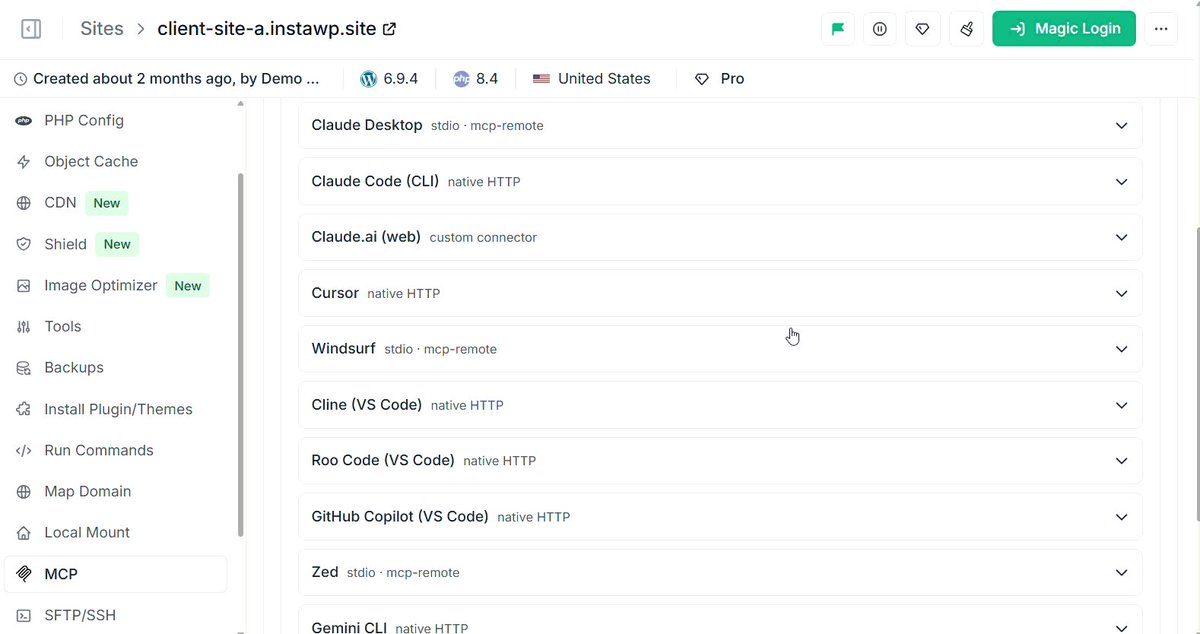Go back to Sites breadcrumb
This screenshot has height=634, width=1200.
coord(102,29)
